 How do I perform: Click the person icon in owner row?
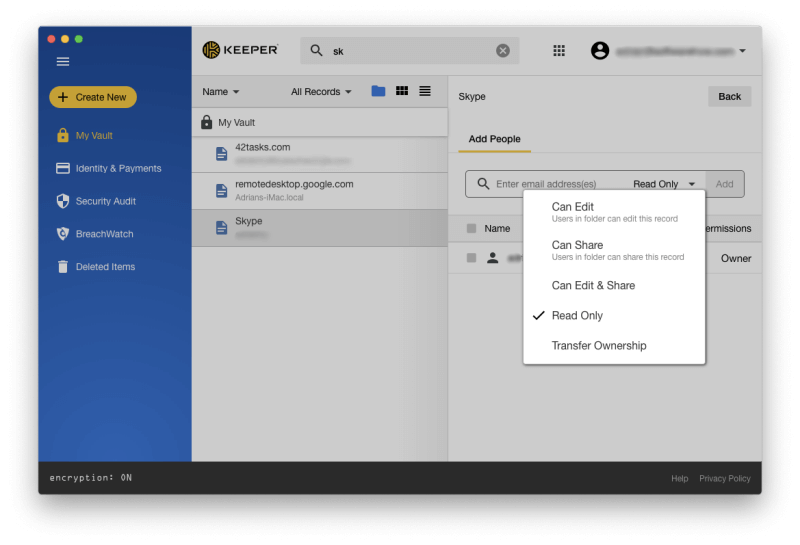492,258
